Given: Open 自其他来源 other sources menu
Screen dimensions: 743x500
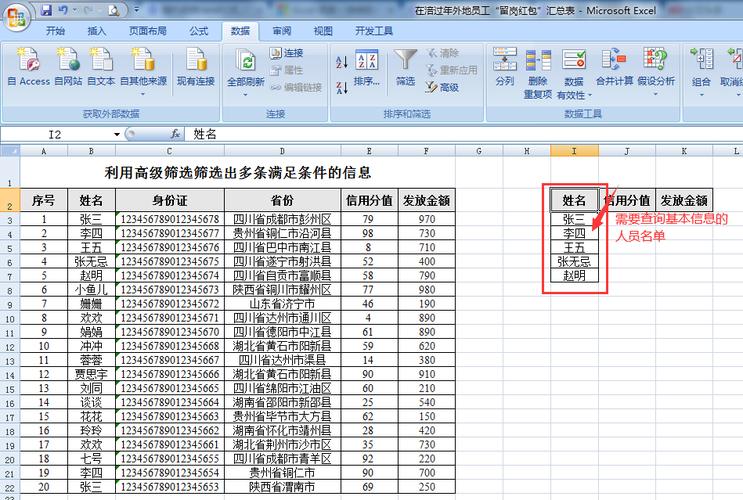Looking at the screenshot, I should (143, 70).
